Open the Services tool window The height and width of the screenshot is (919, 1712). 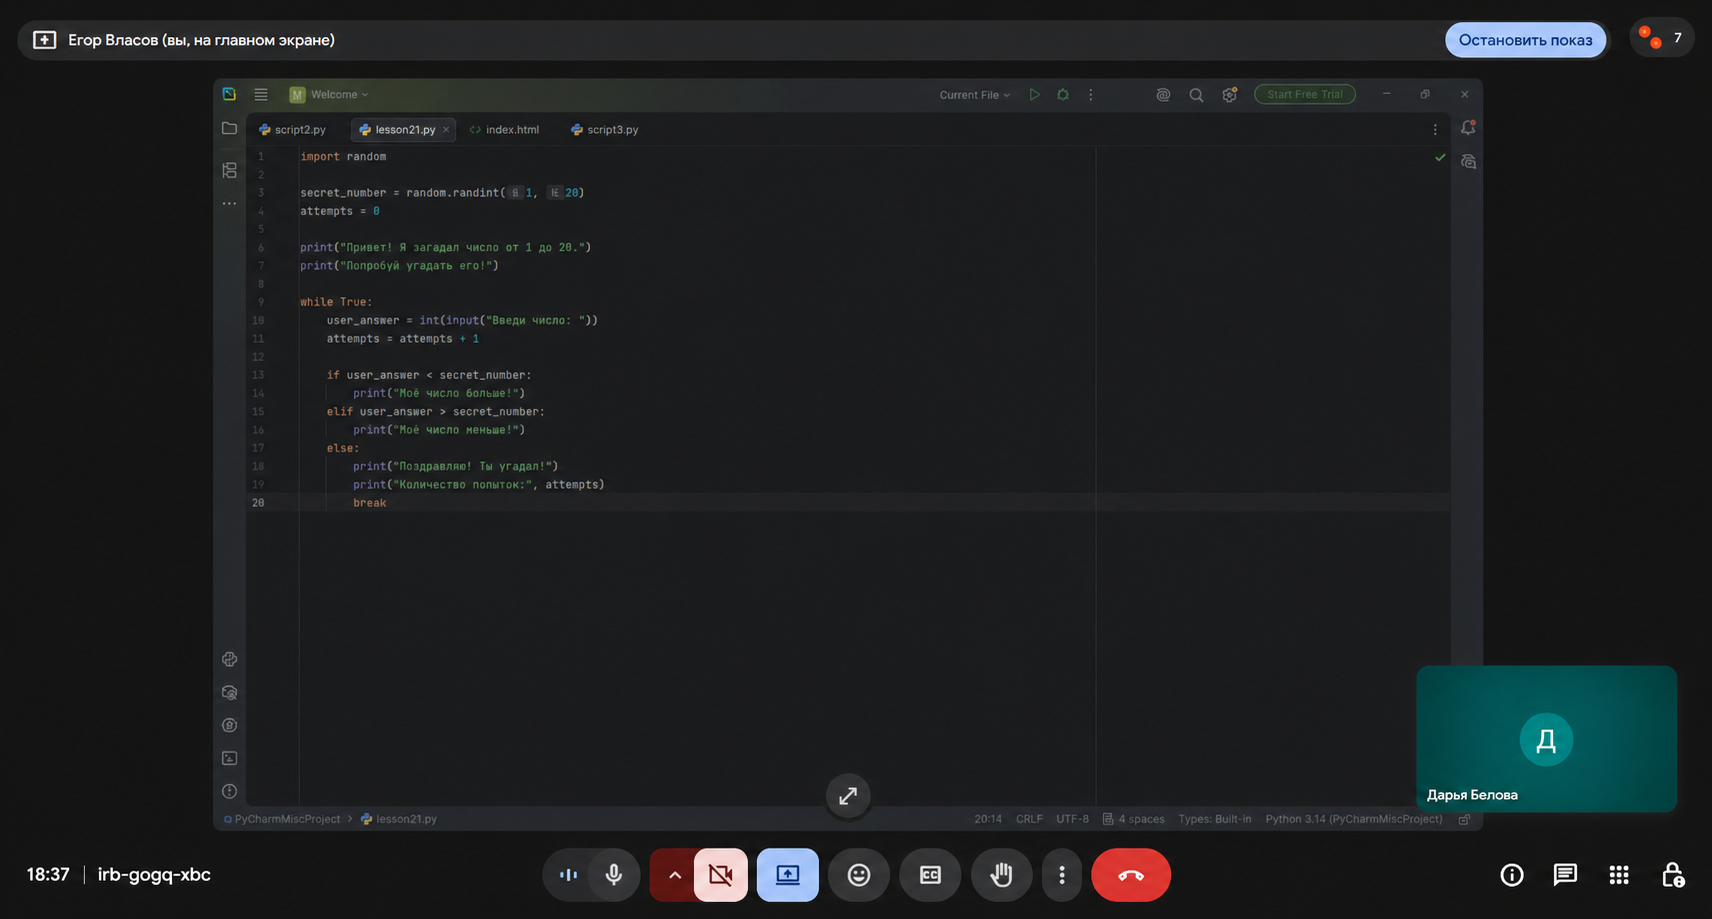pyautogui.click(x=229, y=725)
